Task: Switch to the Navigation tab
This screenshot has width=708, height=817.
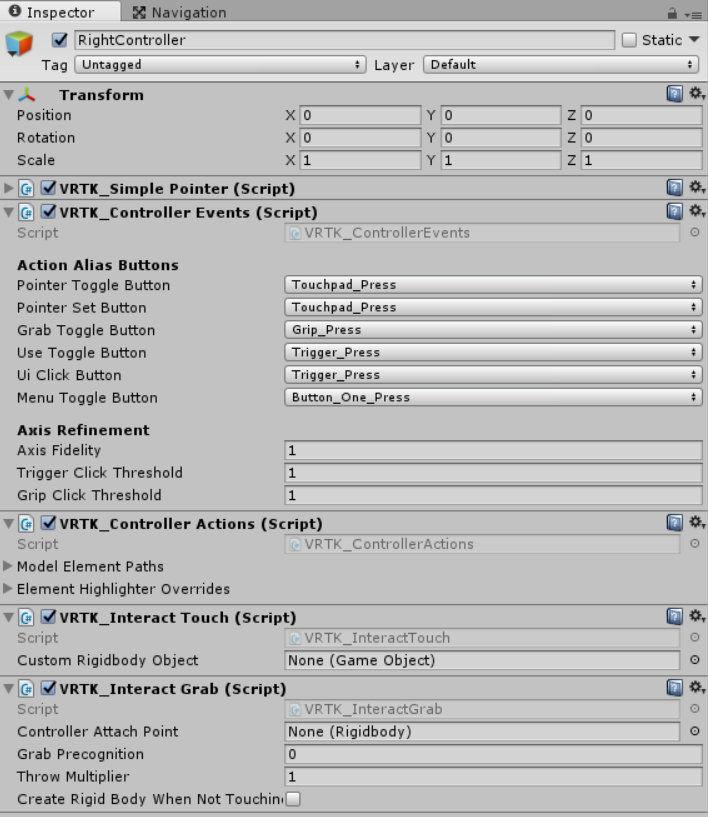Action: click(179, 12)
